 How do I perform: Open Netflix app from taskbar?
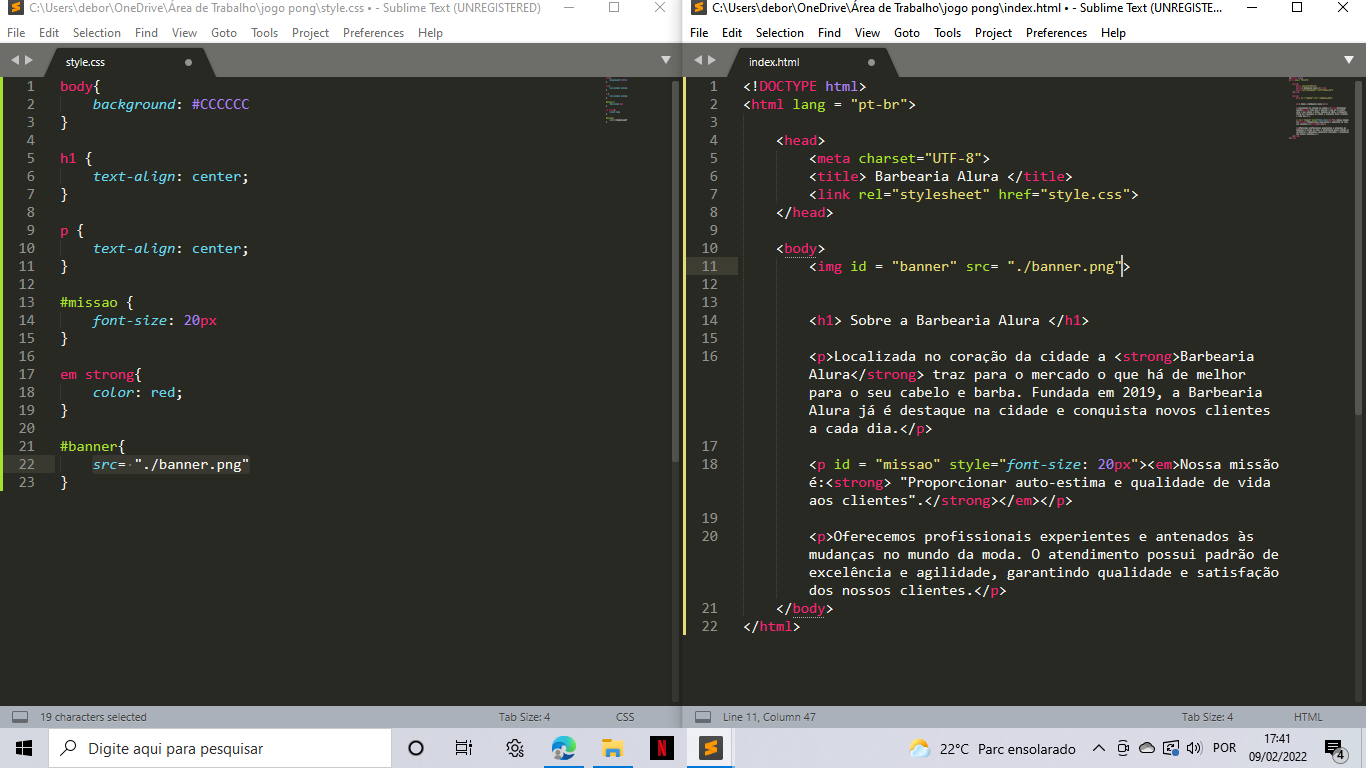pyautogui.click(x=661, y=748)
